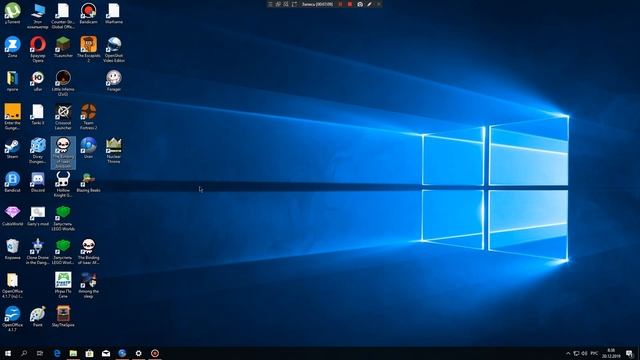Select the Enter the Gungeon shortcut

tap(12, 117)
